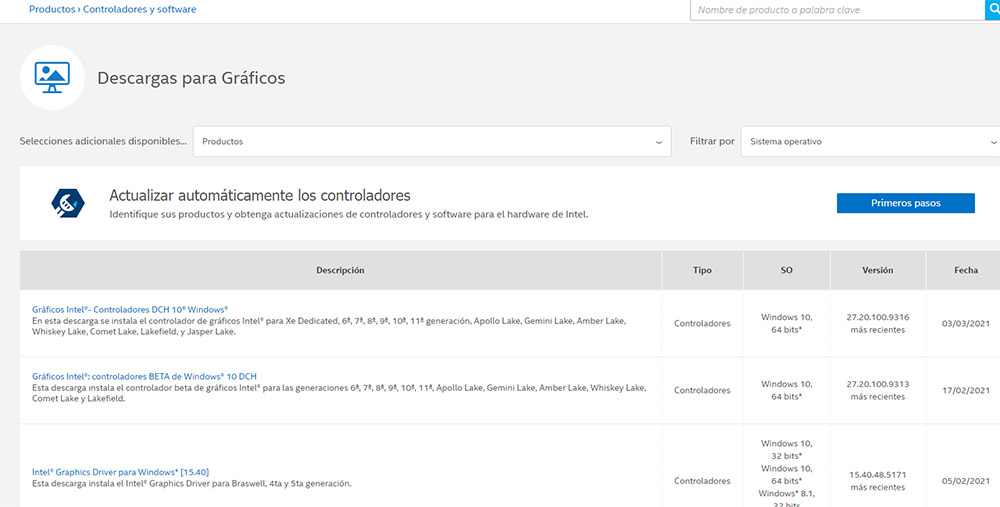Click the chevron in Productos selector

pyautogui.click(x=659, y=142)
